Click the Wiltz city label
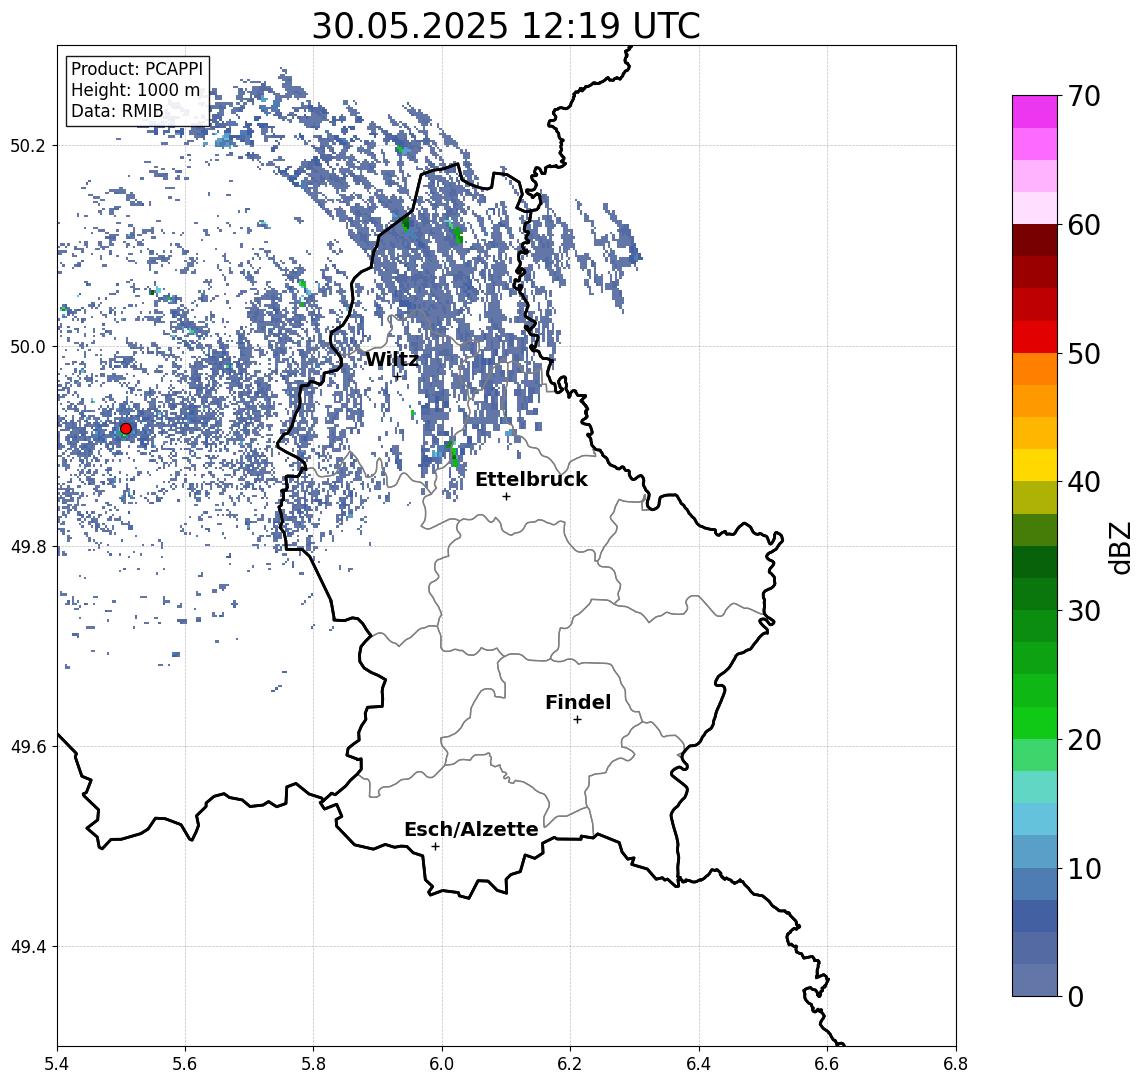Screen dimensions: 1145x1084 pos(392,359)
